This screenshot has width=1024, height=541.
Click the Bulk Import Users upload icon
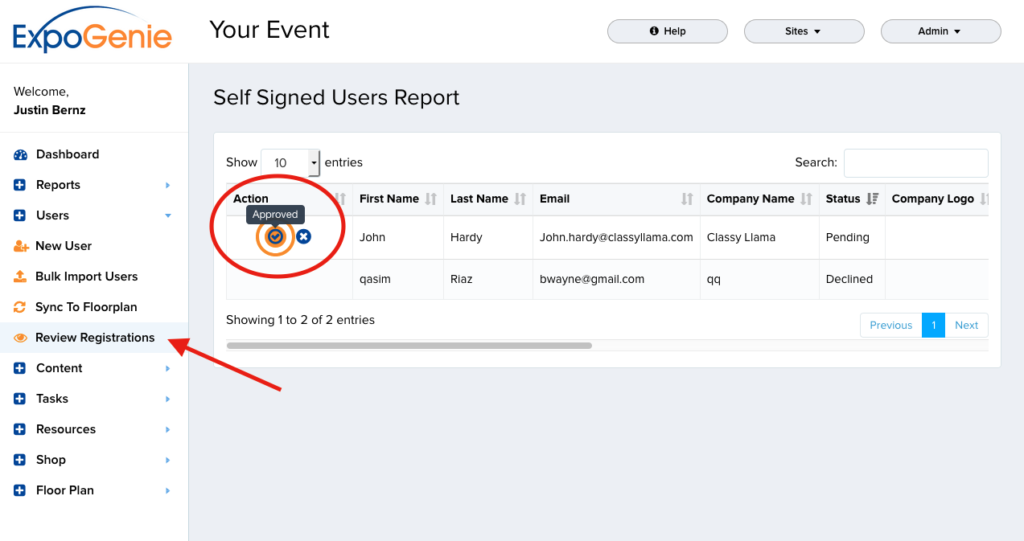pyautogui.click(x=20, y=276)
